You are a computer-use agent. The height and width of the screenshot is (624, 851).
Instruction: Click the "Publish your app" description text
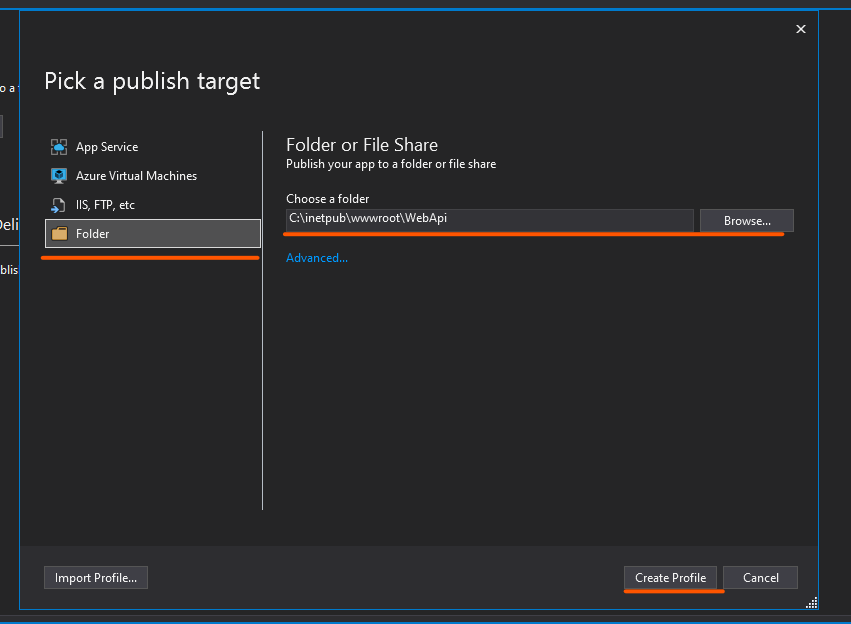391,164
